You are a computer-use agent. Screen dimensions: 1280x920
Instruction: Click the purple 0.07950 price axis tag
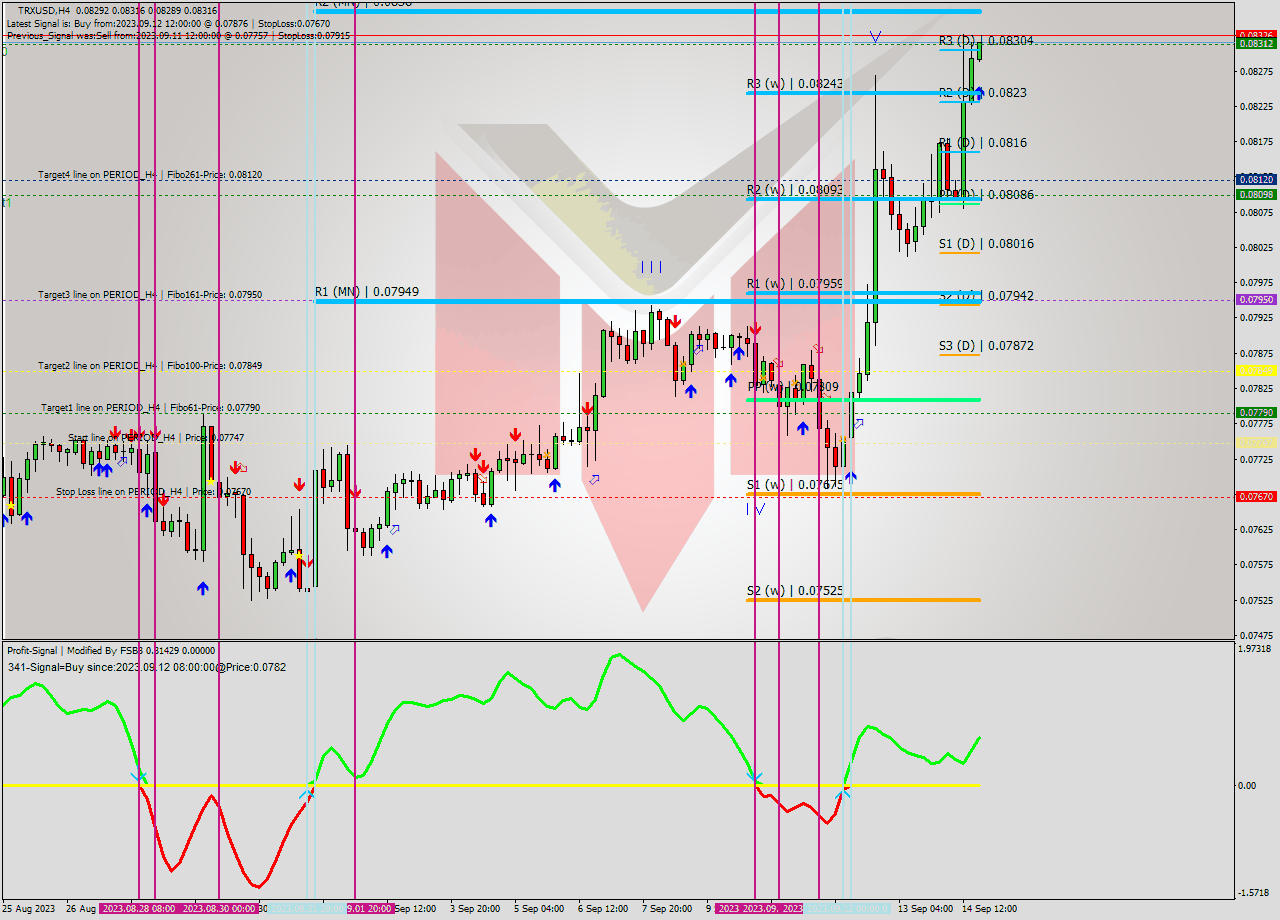pyautogui.click(x=1256, y=299)
